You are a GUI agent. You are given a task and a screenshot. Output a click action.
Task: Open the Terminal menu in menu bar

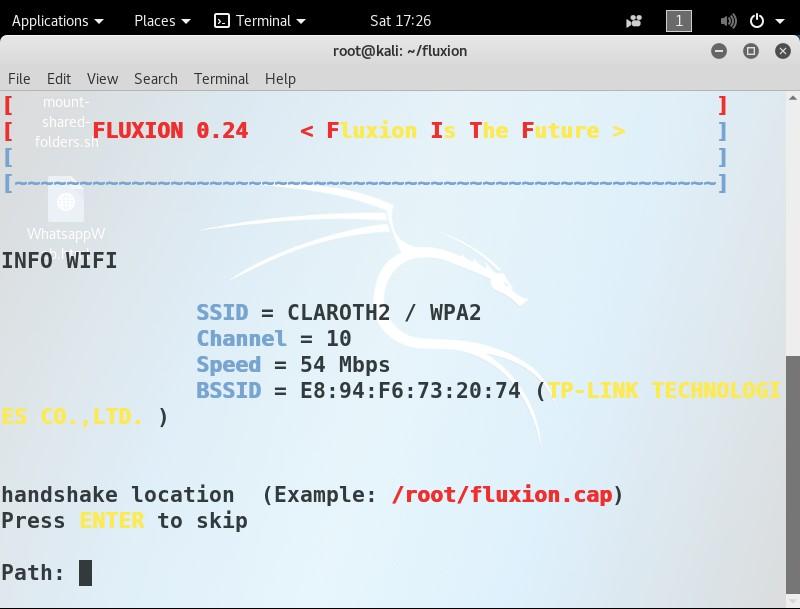coord(221,79)
